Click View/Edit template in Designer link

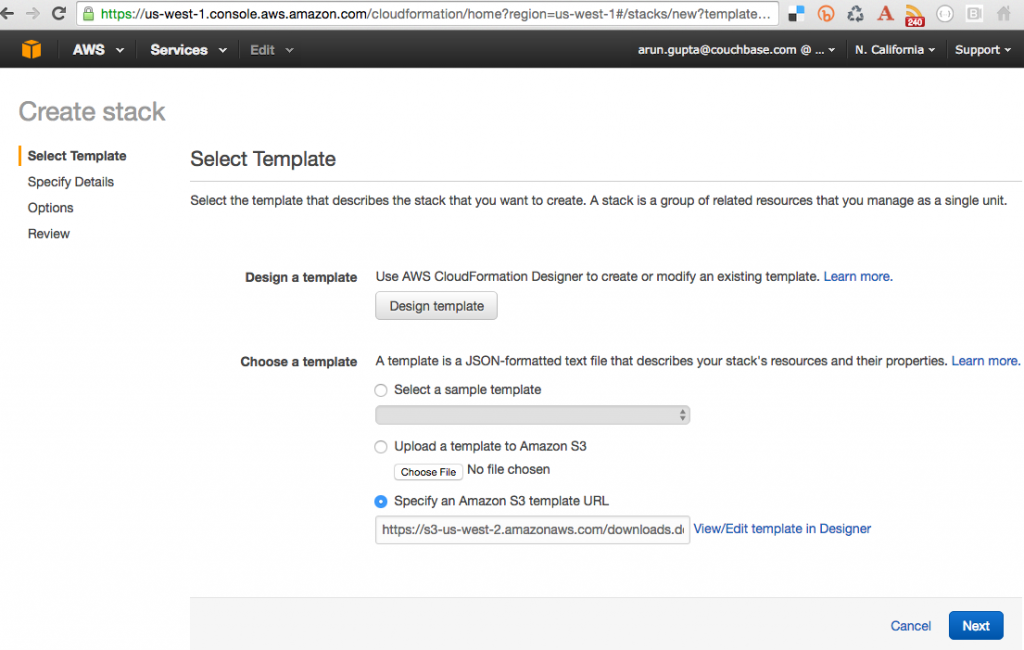pyautogui.click(x=782, y=528)
